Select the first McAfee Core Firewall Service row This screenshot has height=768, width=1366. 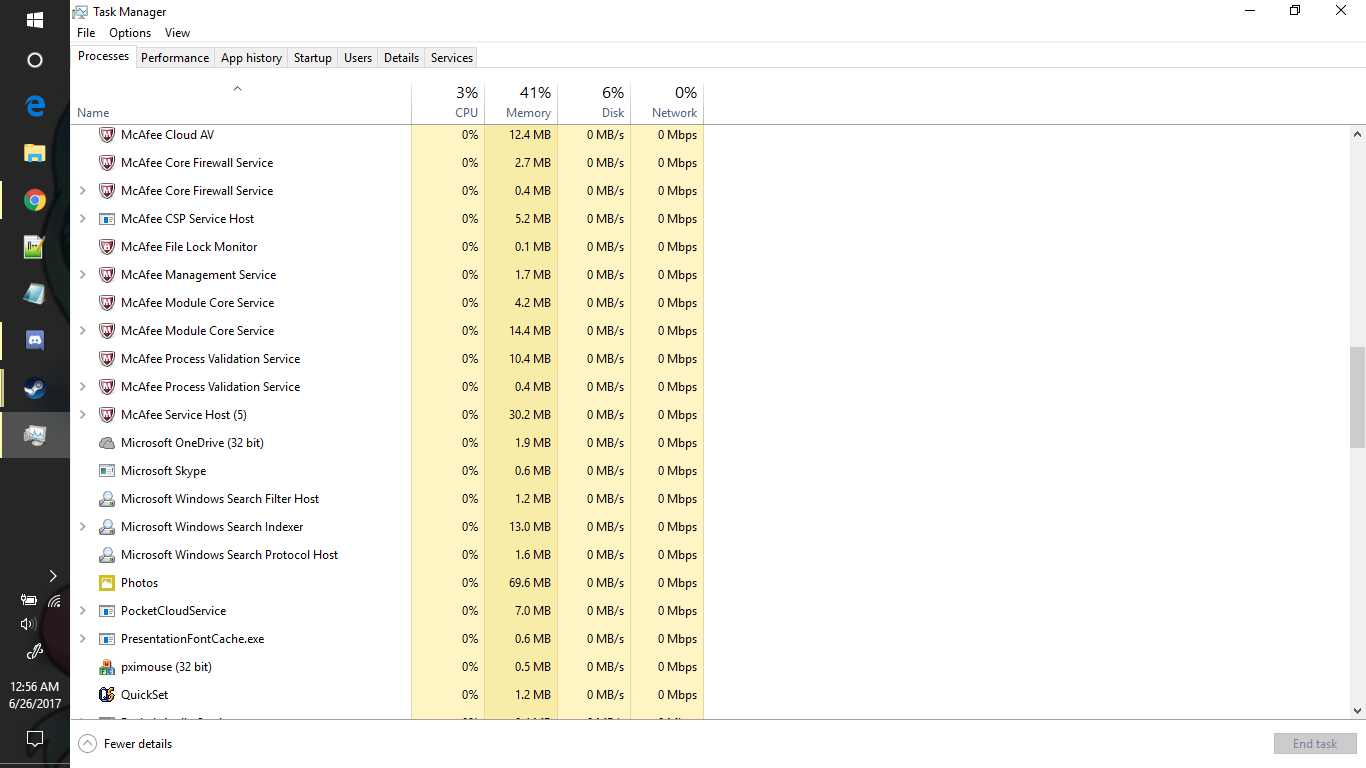coord(388,163)
